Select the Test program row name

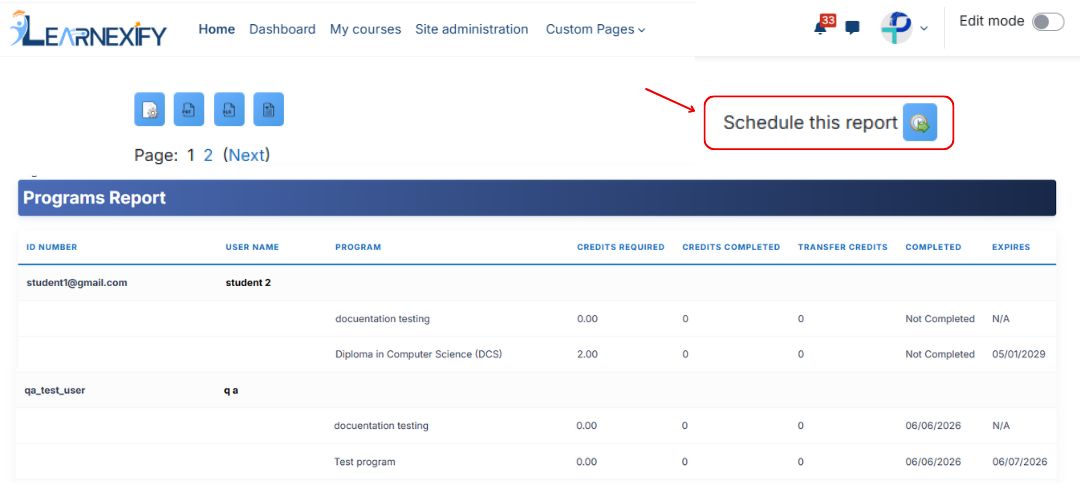365,462
